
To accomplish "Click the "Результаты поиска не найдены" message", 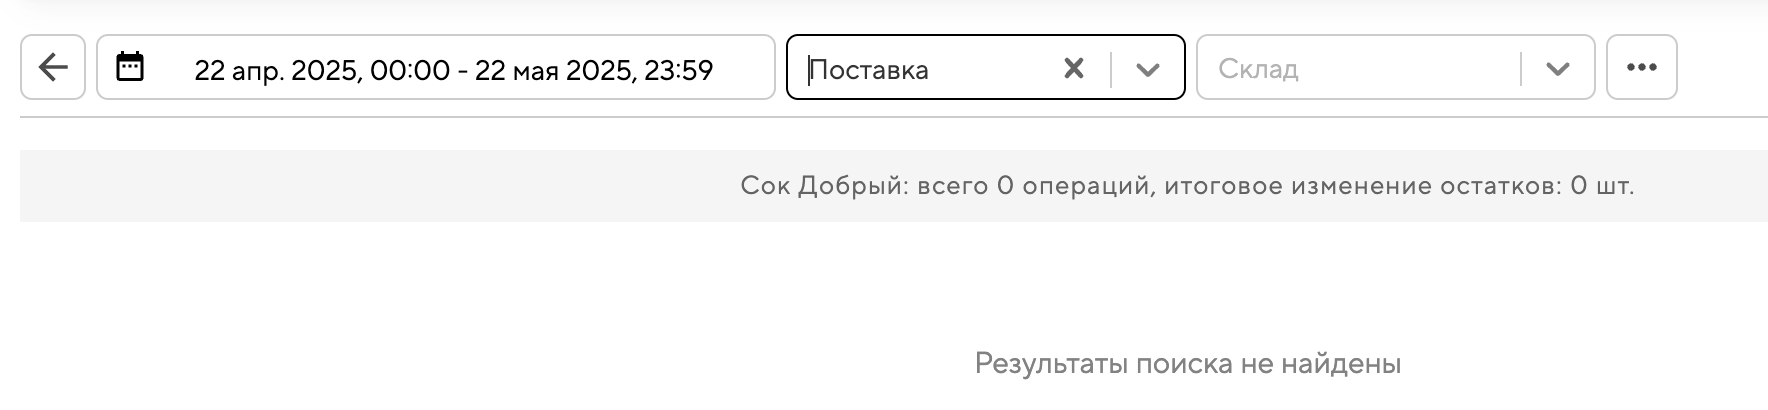I will pyautogui.click(x=1187, y=364).
